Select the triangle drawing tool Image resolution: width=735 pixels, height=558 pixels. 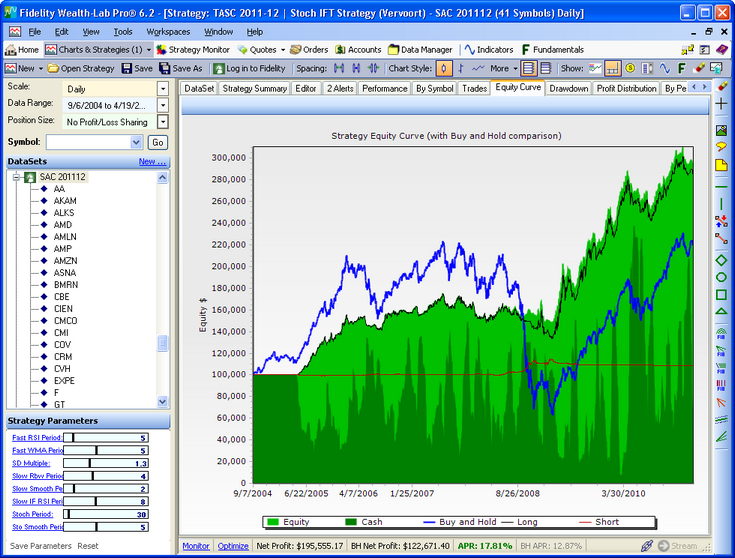pyautogui.click(x=722, y=312)
